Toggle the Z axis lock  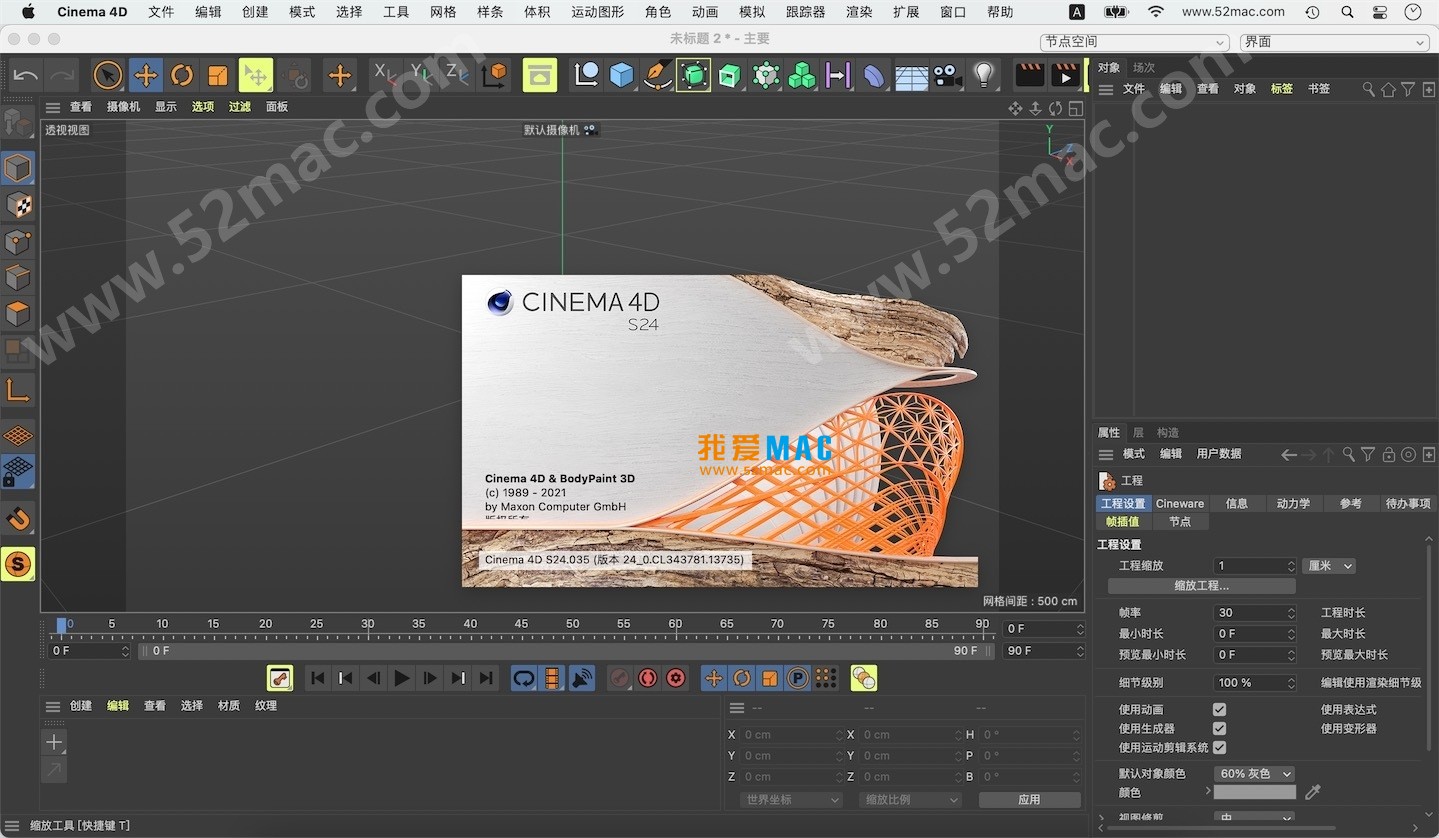[456, 74]
